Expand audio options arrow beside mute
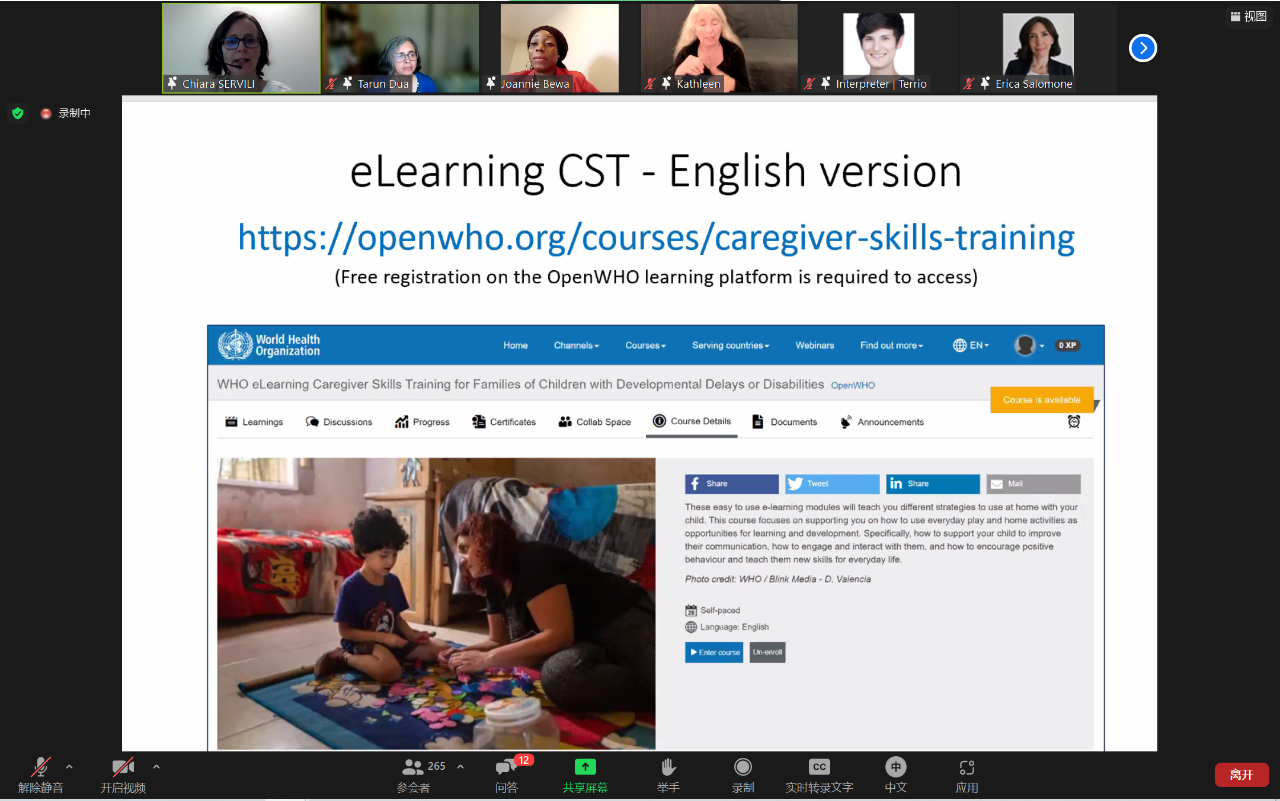Screen dimensions: 1280x801 tap(69, 767)
